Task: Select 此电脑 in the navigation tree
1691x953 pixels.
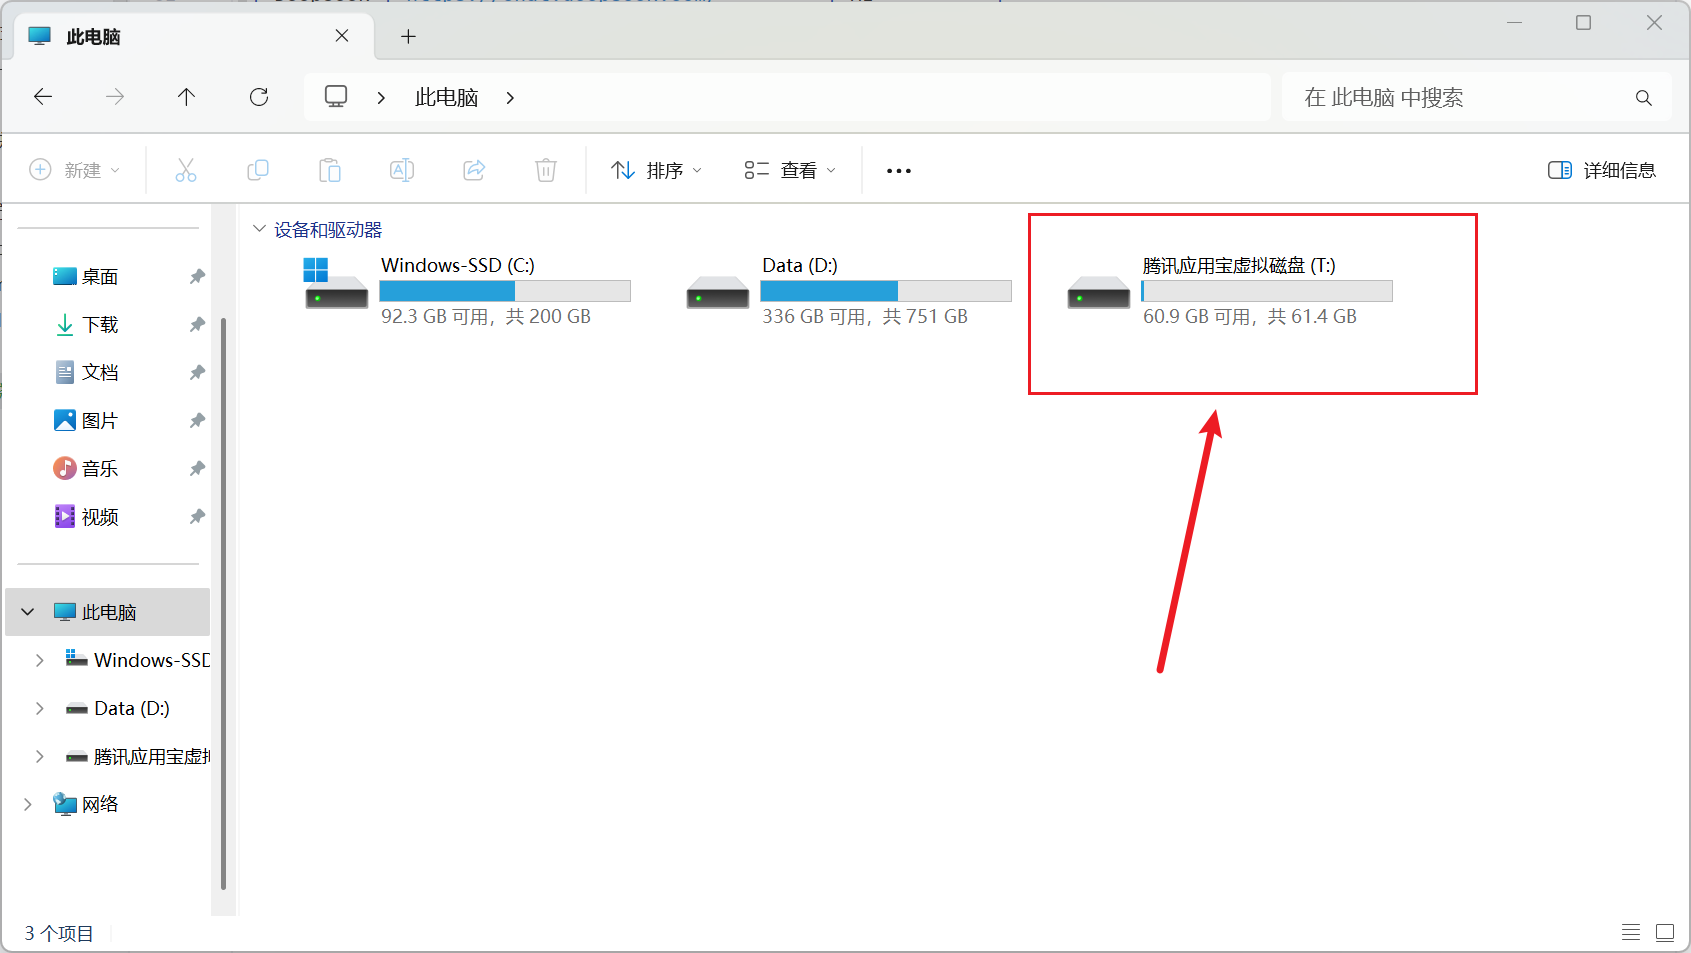Action: (108, 612)
